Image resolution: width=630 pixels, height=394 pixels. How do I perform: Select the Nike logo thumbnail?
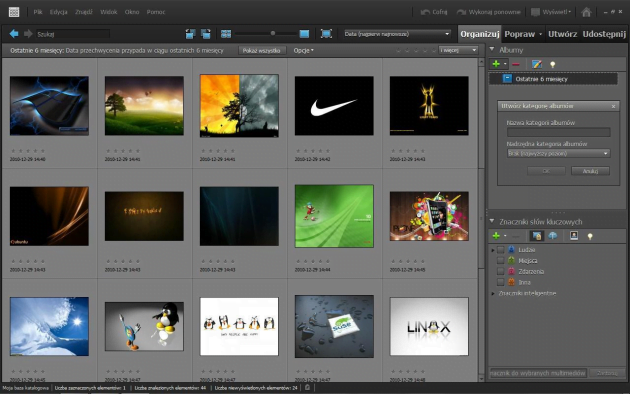(334, 106)
